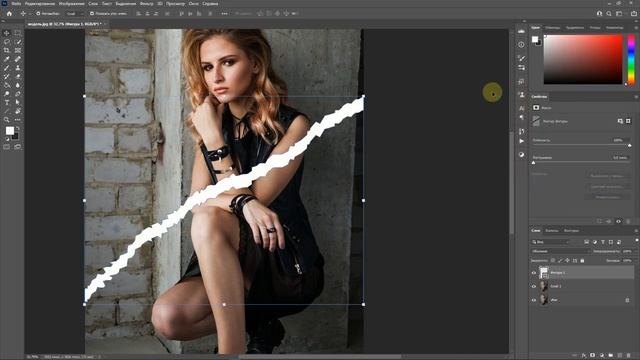Select the Crop tool
This screenshot has height=360, width=640.
click(7, 50)
